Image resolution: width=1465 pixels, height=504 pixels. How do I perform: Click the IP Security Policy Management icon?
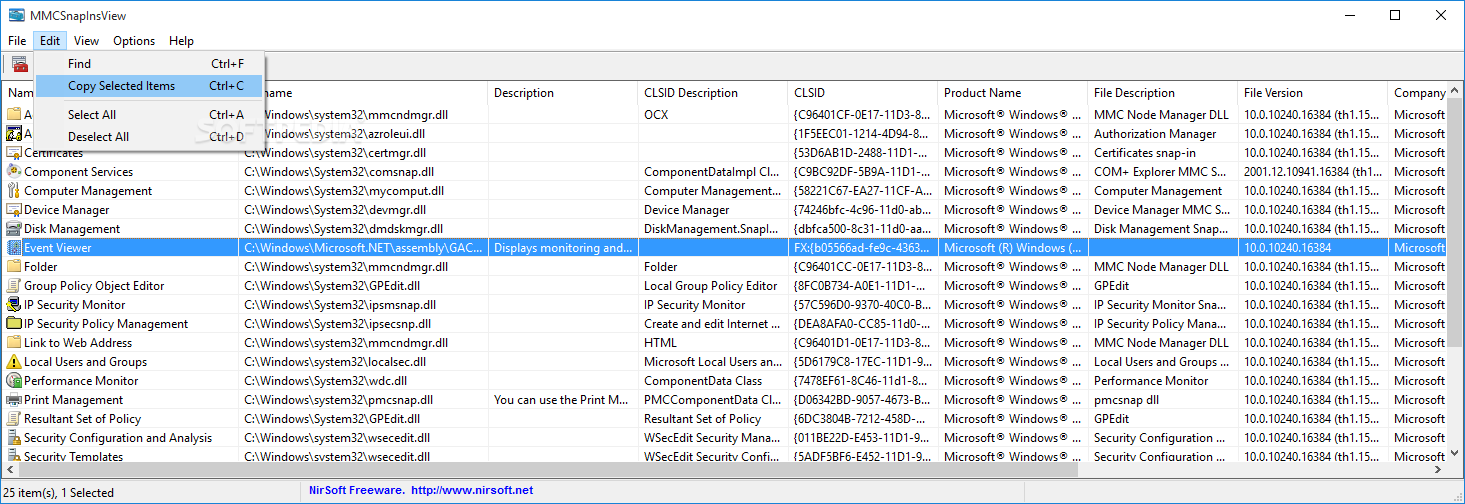tap(14, 324)
